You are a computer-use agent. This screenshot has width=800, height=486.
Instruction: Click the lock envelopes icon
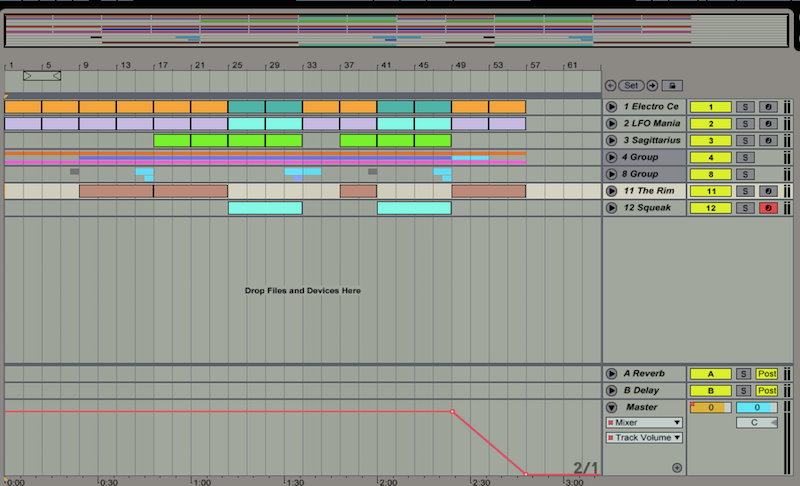point(672,86)
